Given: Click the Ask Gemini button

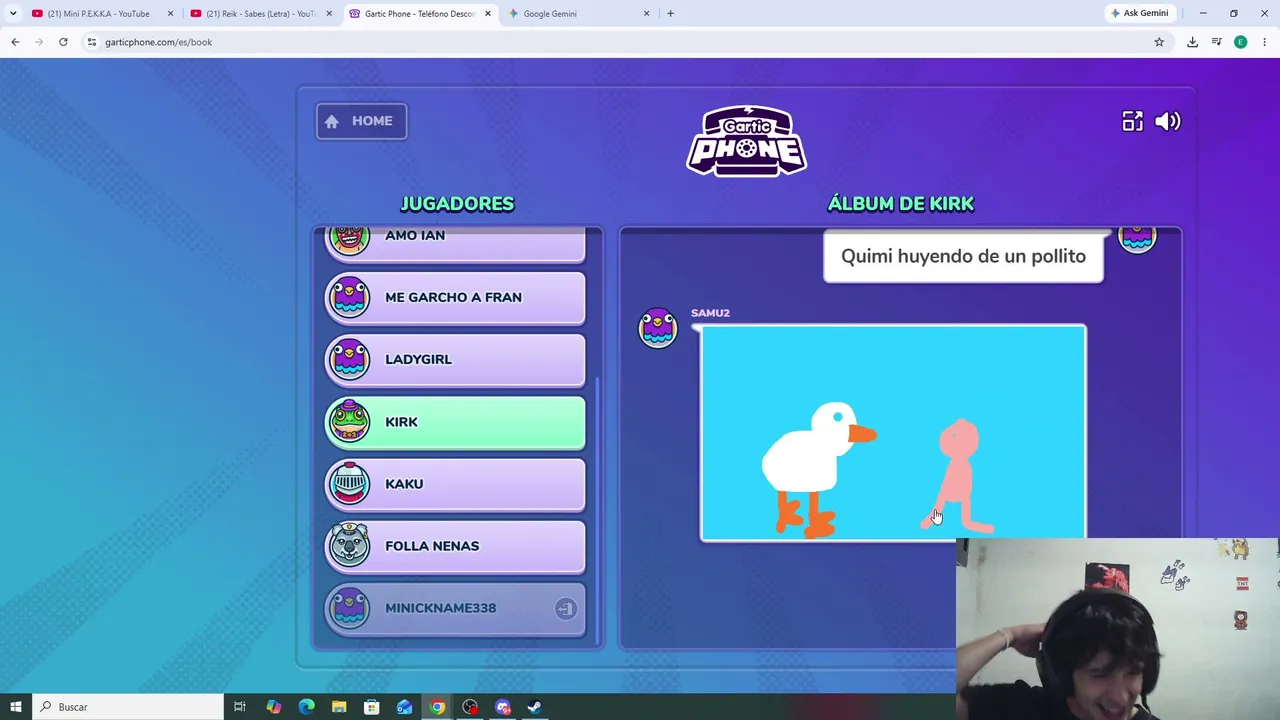Looking at the screenshot, I should point(1139,14).
